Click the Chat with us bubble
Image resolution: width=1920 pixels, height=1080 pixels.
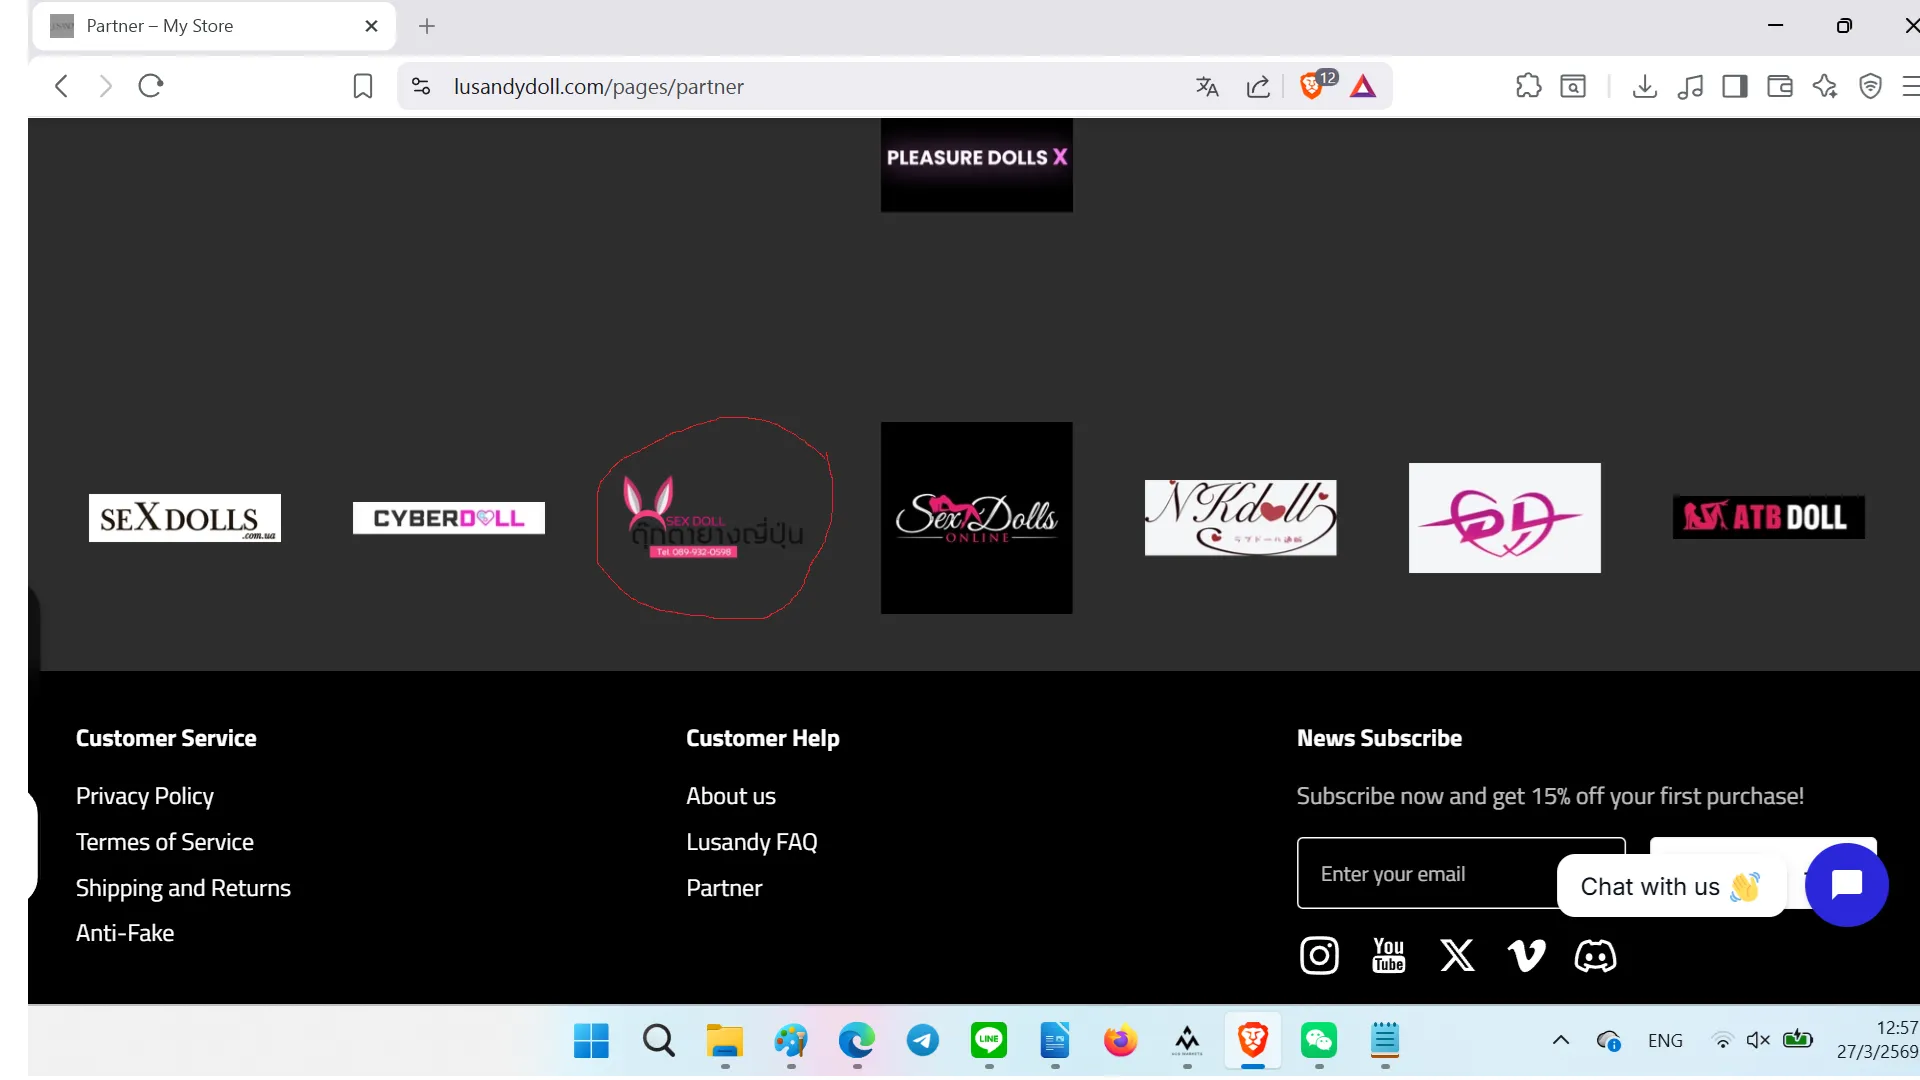1671,886
